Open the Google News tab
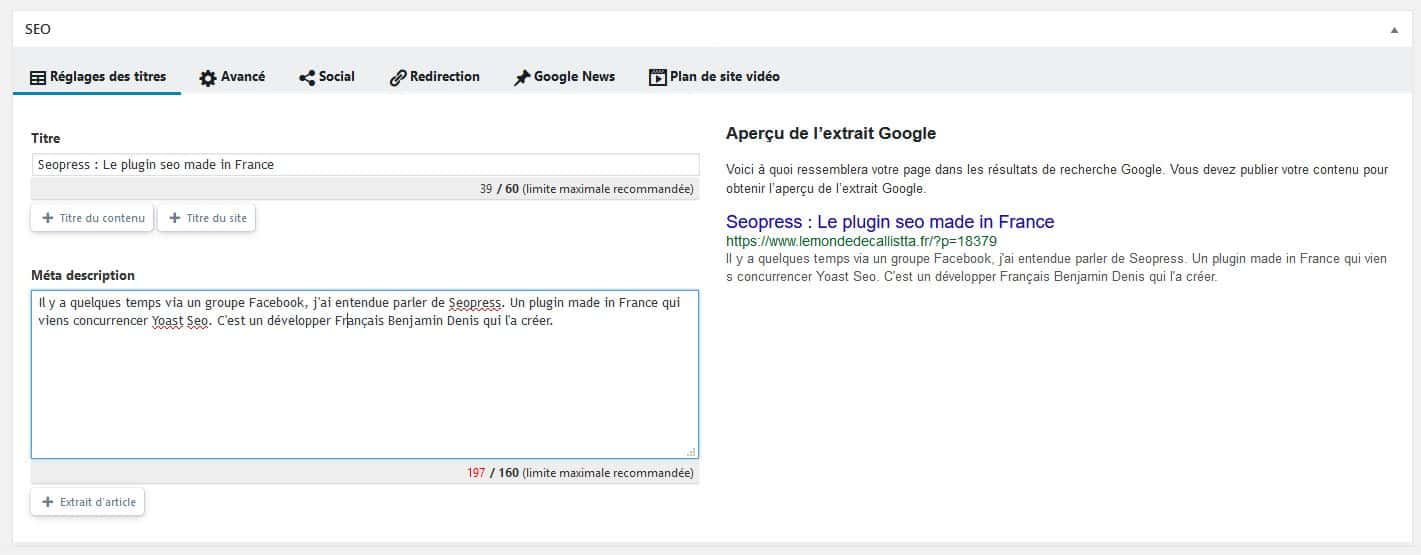 pos(564,76)
